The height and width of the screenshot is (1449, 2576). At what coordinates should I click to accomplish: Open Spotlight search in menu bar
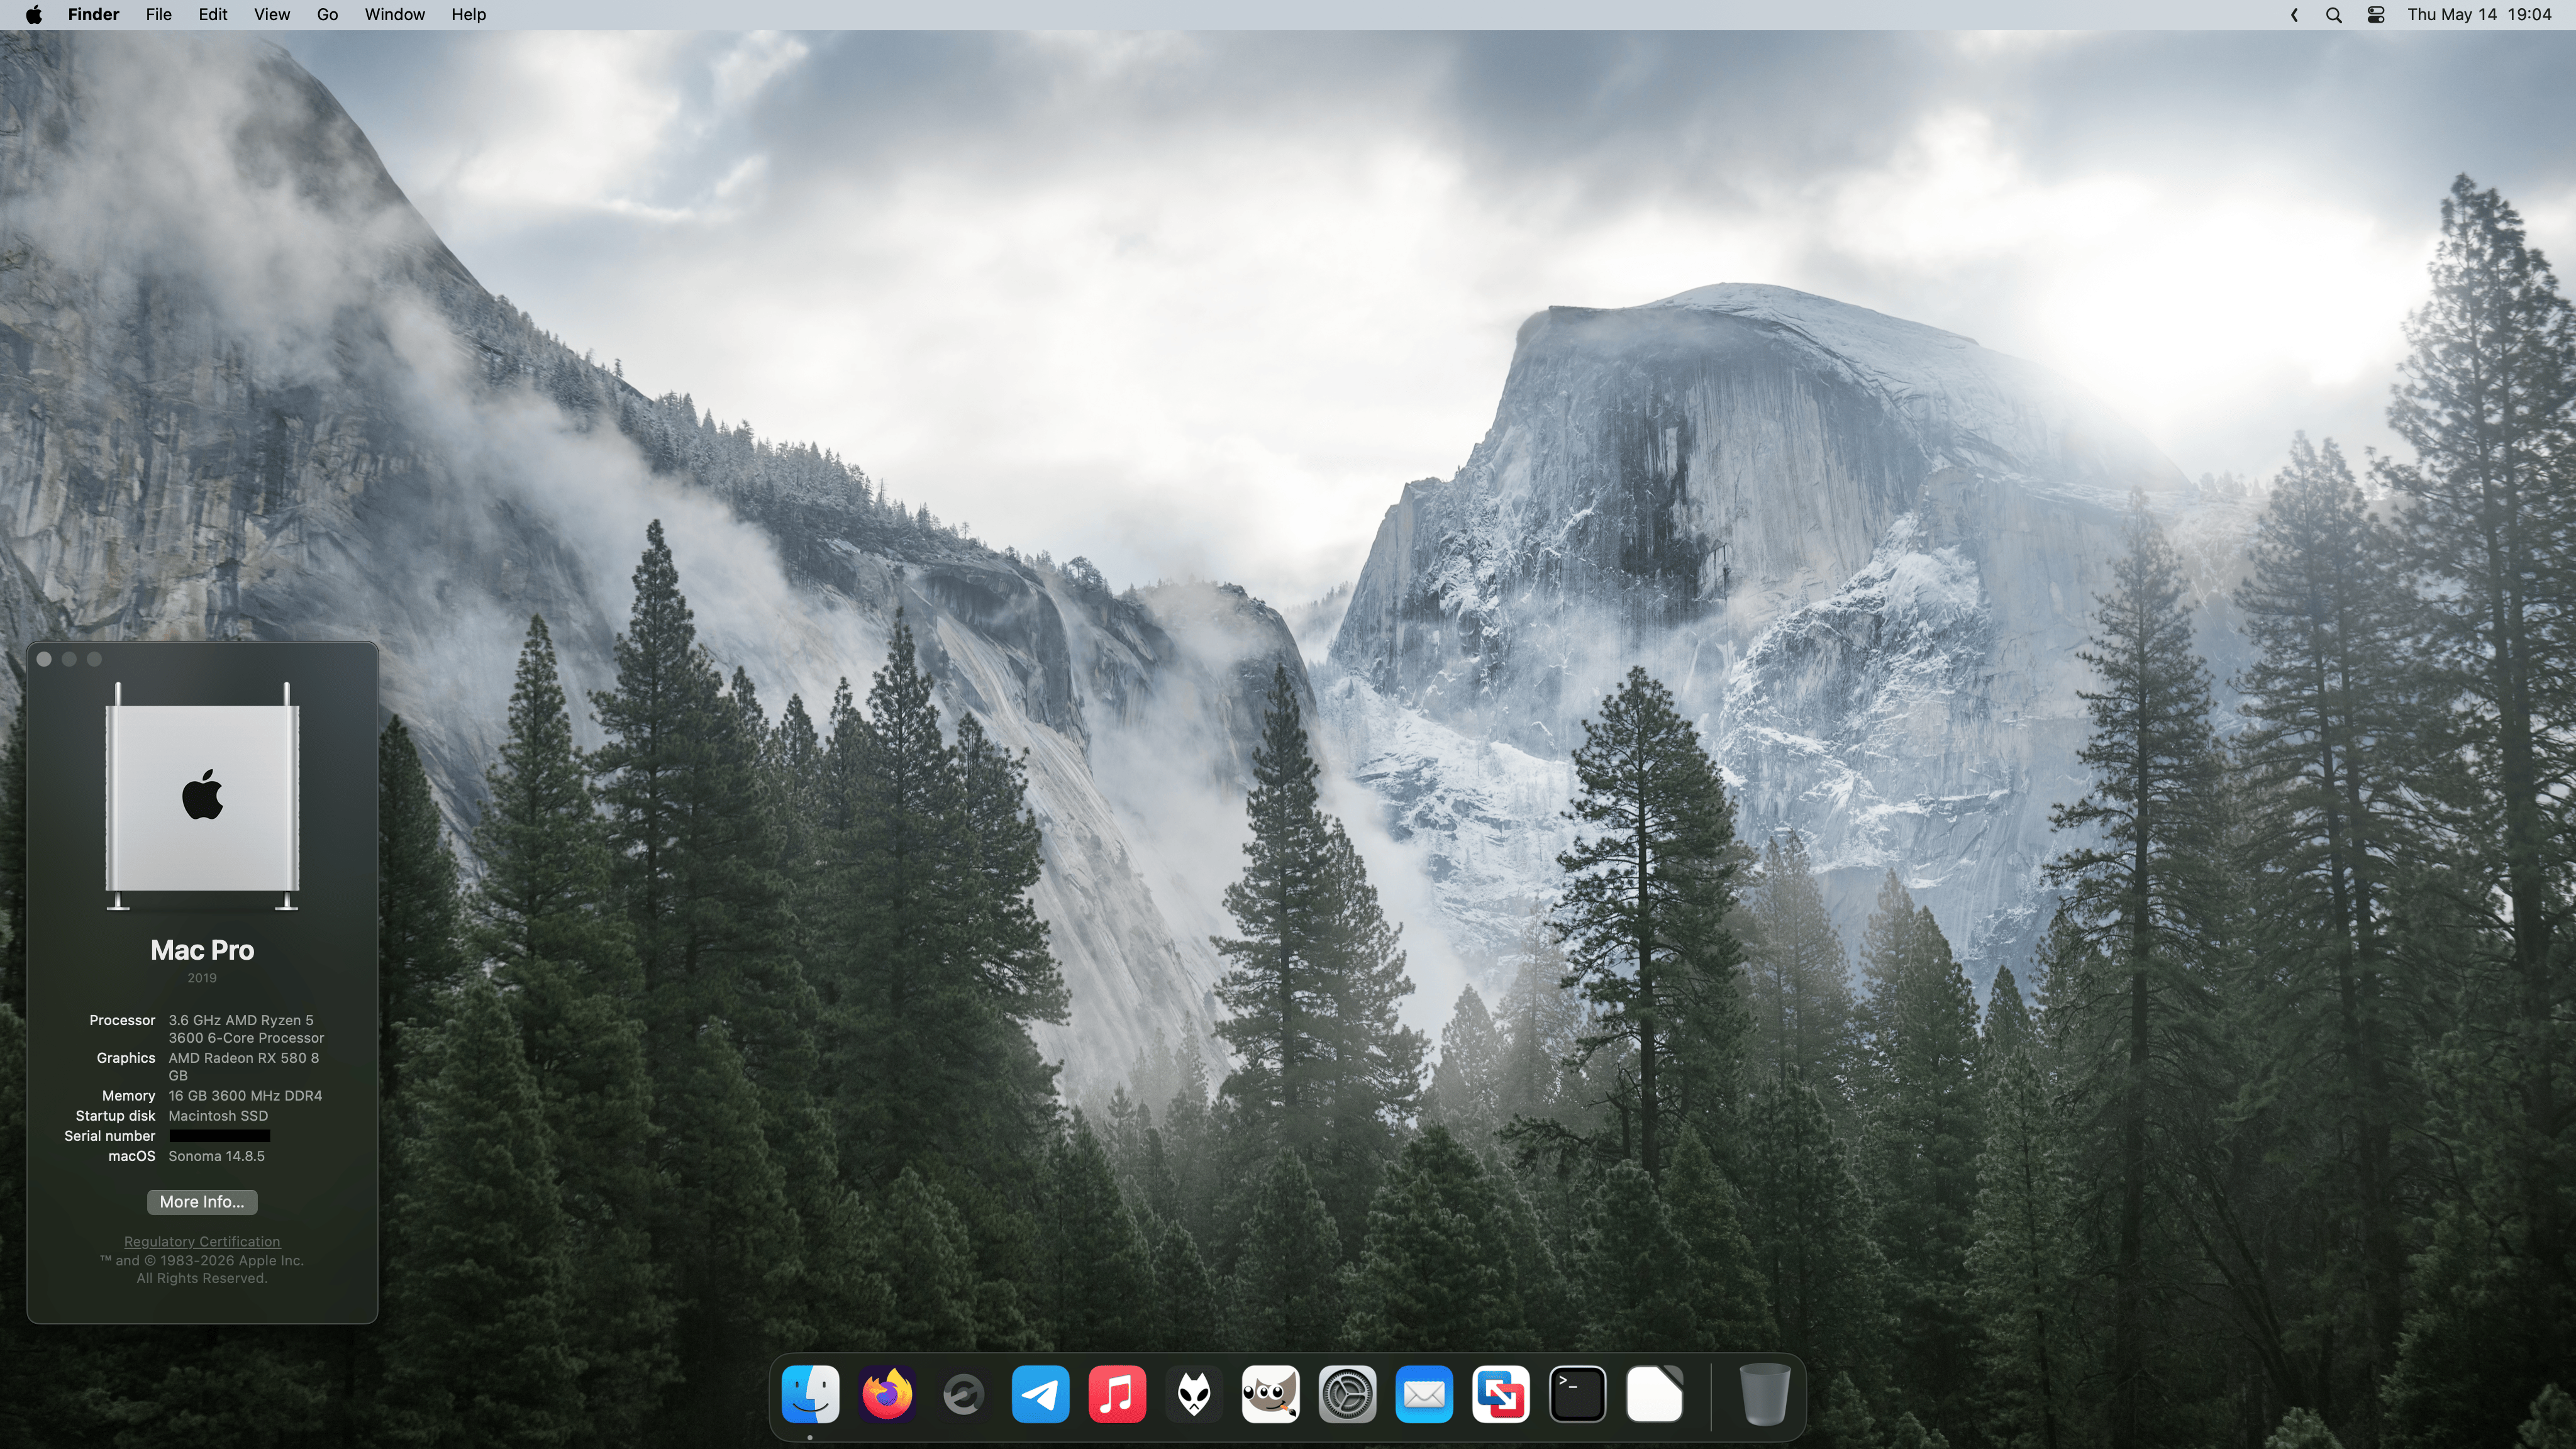point(2333,15)
